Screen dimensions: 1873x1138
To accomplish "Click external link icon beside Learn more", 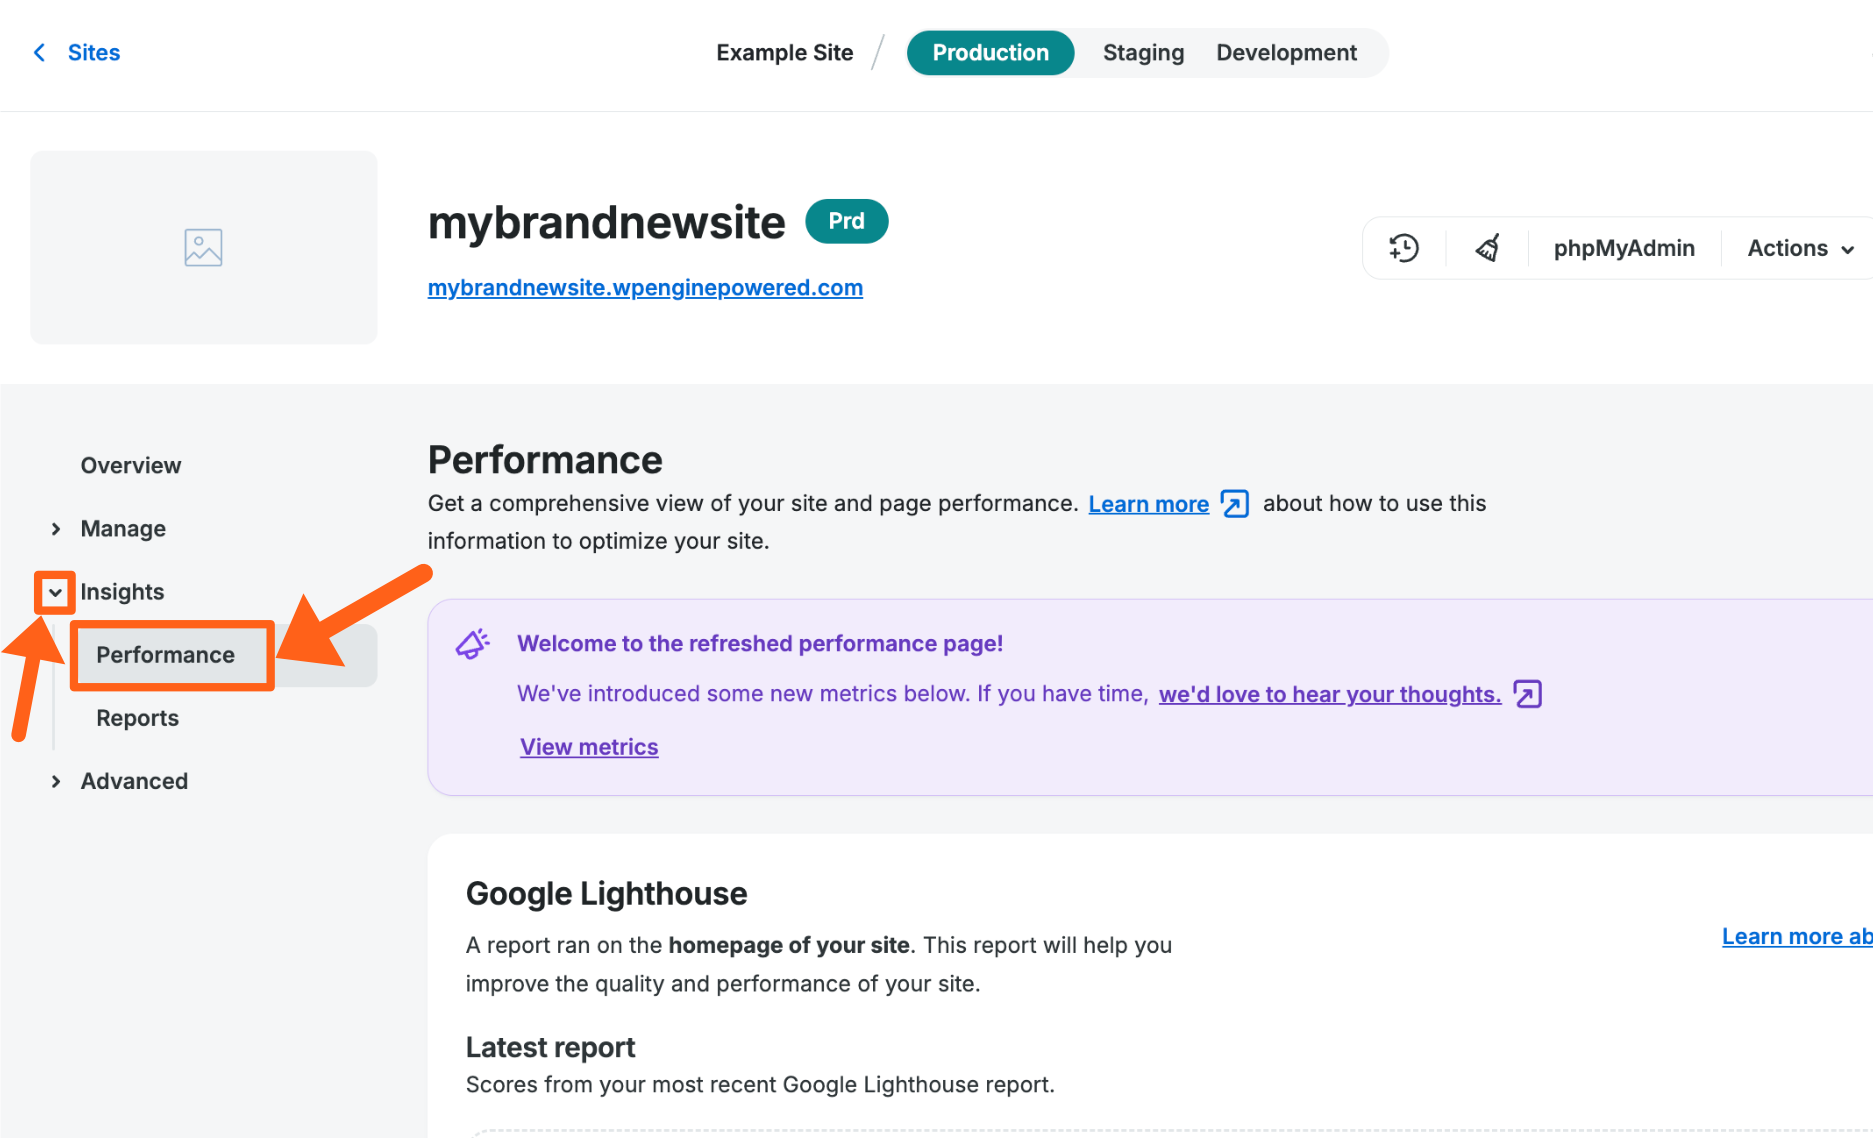I will coord(1235,504).
